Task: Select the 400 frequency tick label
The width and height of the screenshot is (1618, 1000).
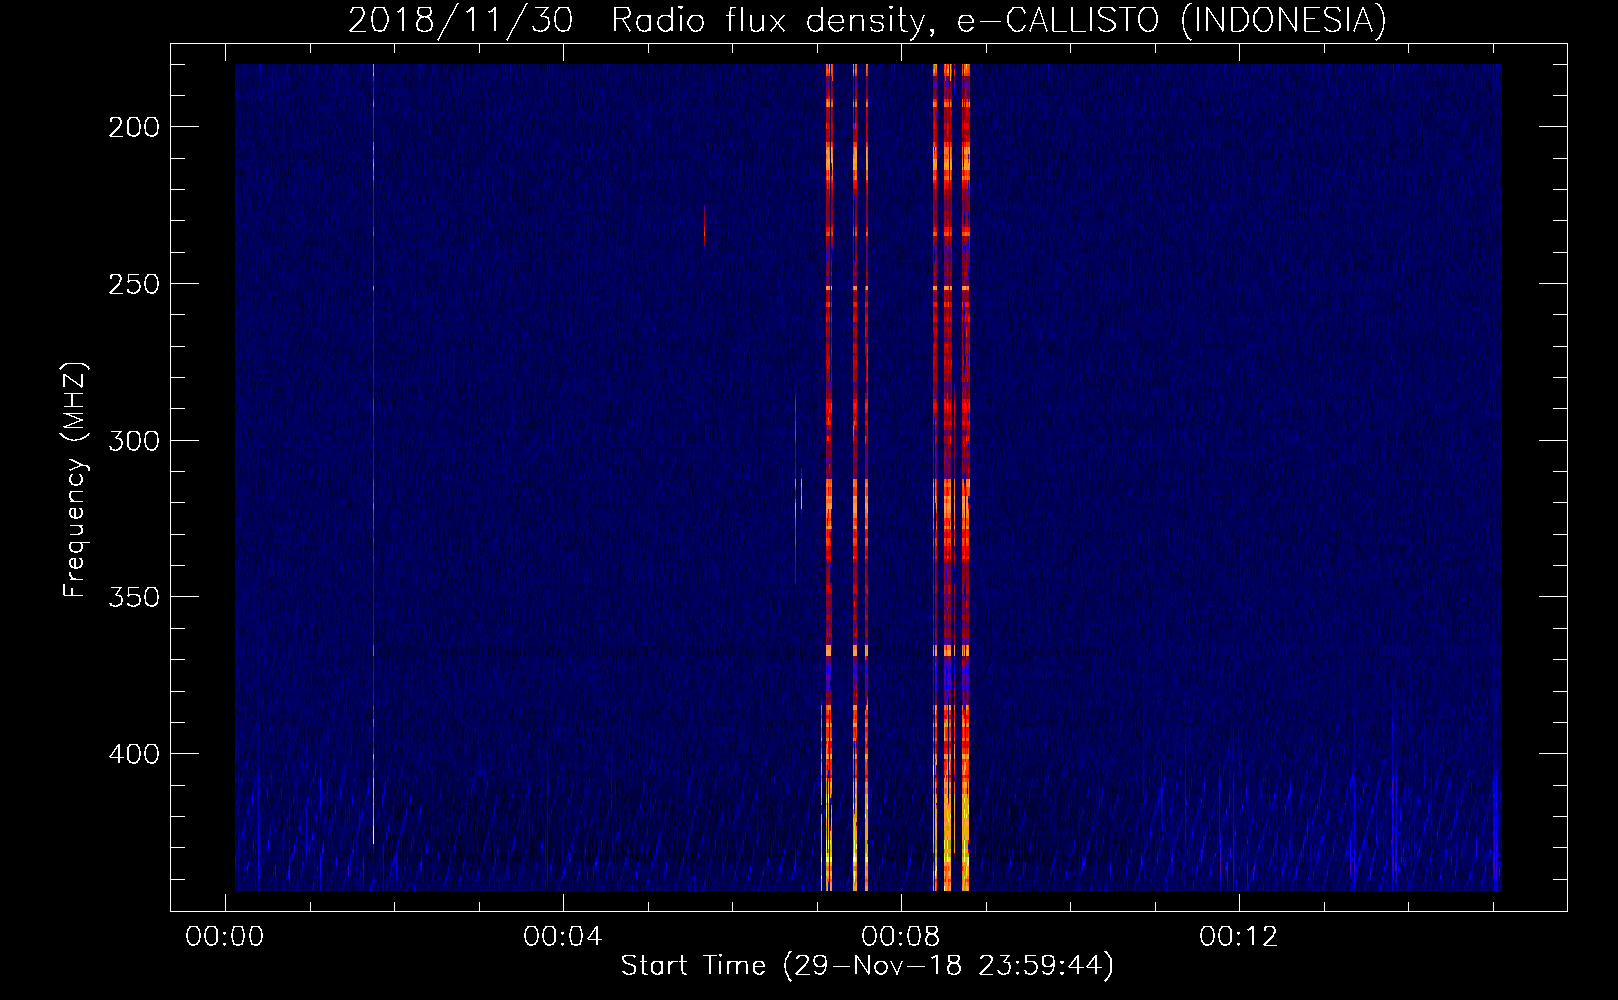Action: [134, 754]
